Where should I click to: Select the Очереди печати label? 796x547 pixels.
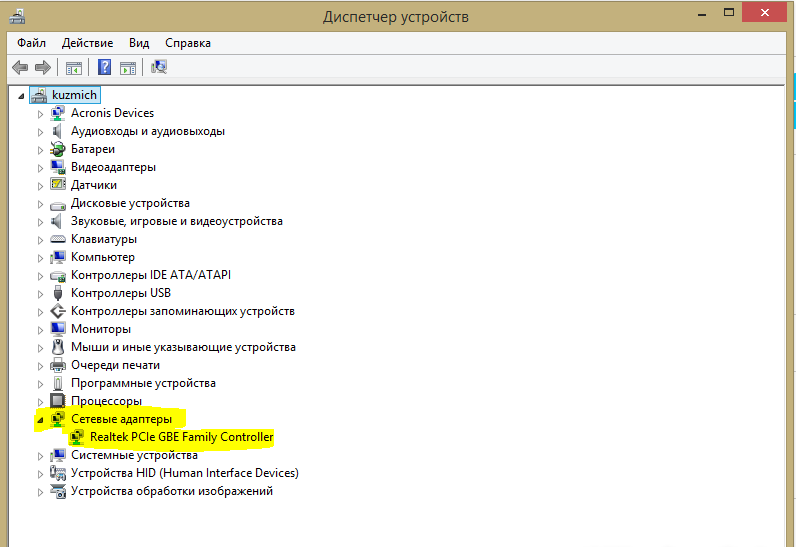pyautogui.click(x=115, y=365)
